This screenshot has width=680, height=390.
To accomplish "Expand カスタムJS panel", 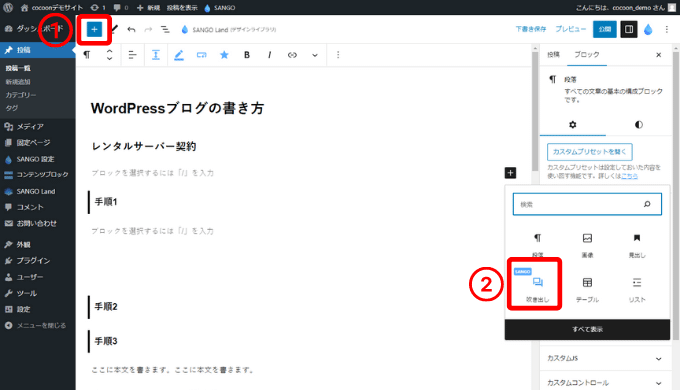I will (605, 358).
